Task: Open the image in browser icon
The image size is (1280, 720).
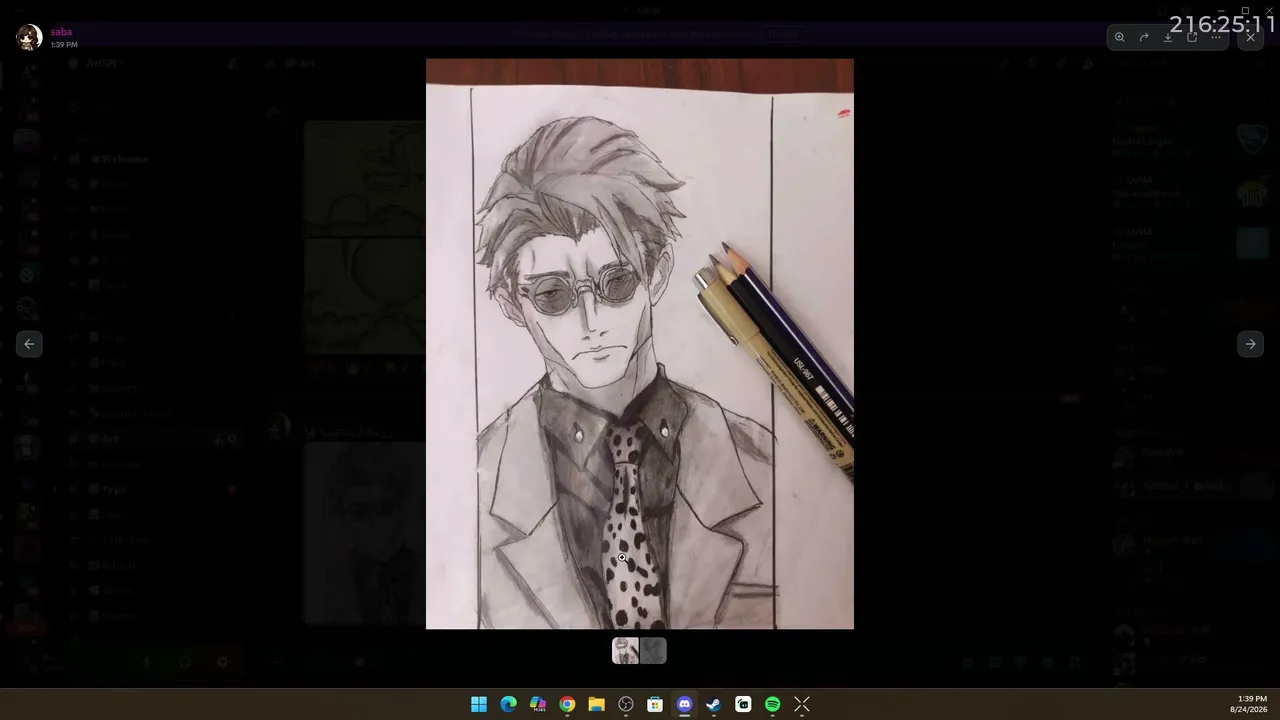Action: pos(1192,37)
